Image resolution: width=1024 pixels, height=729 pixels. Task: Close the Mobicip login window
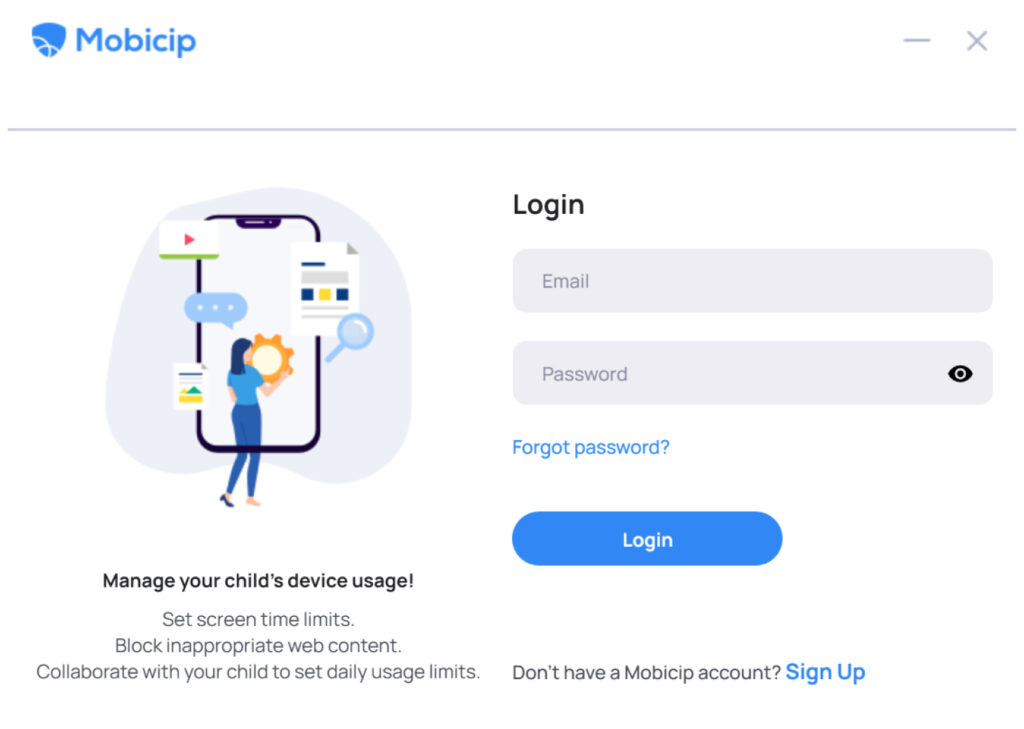[977, 40]
